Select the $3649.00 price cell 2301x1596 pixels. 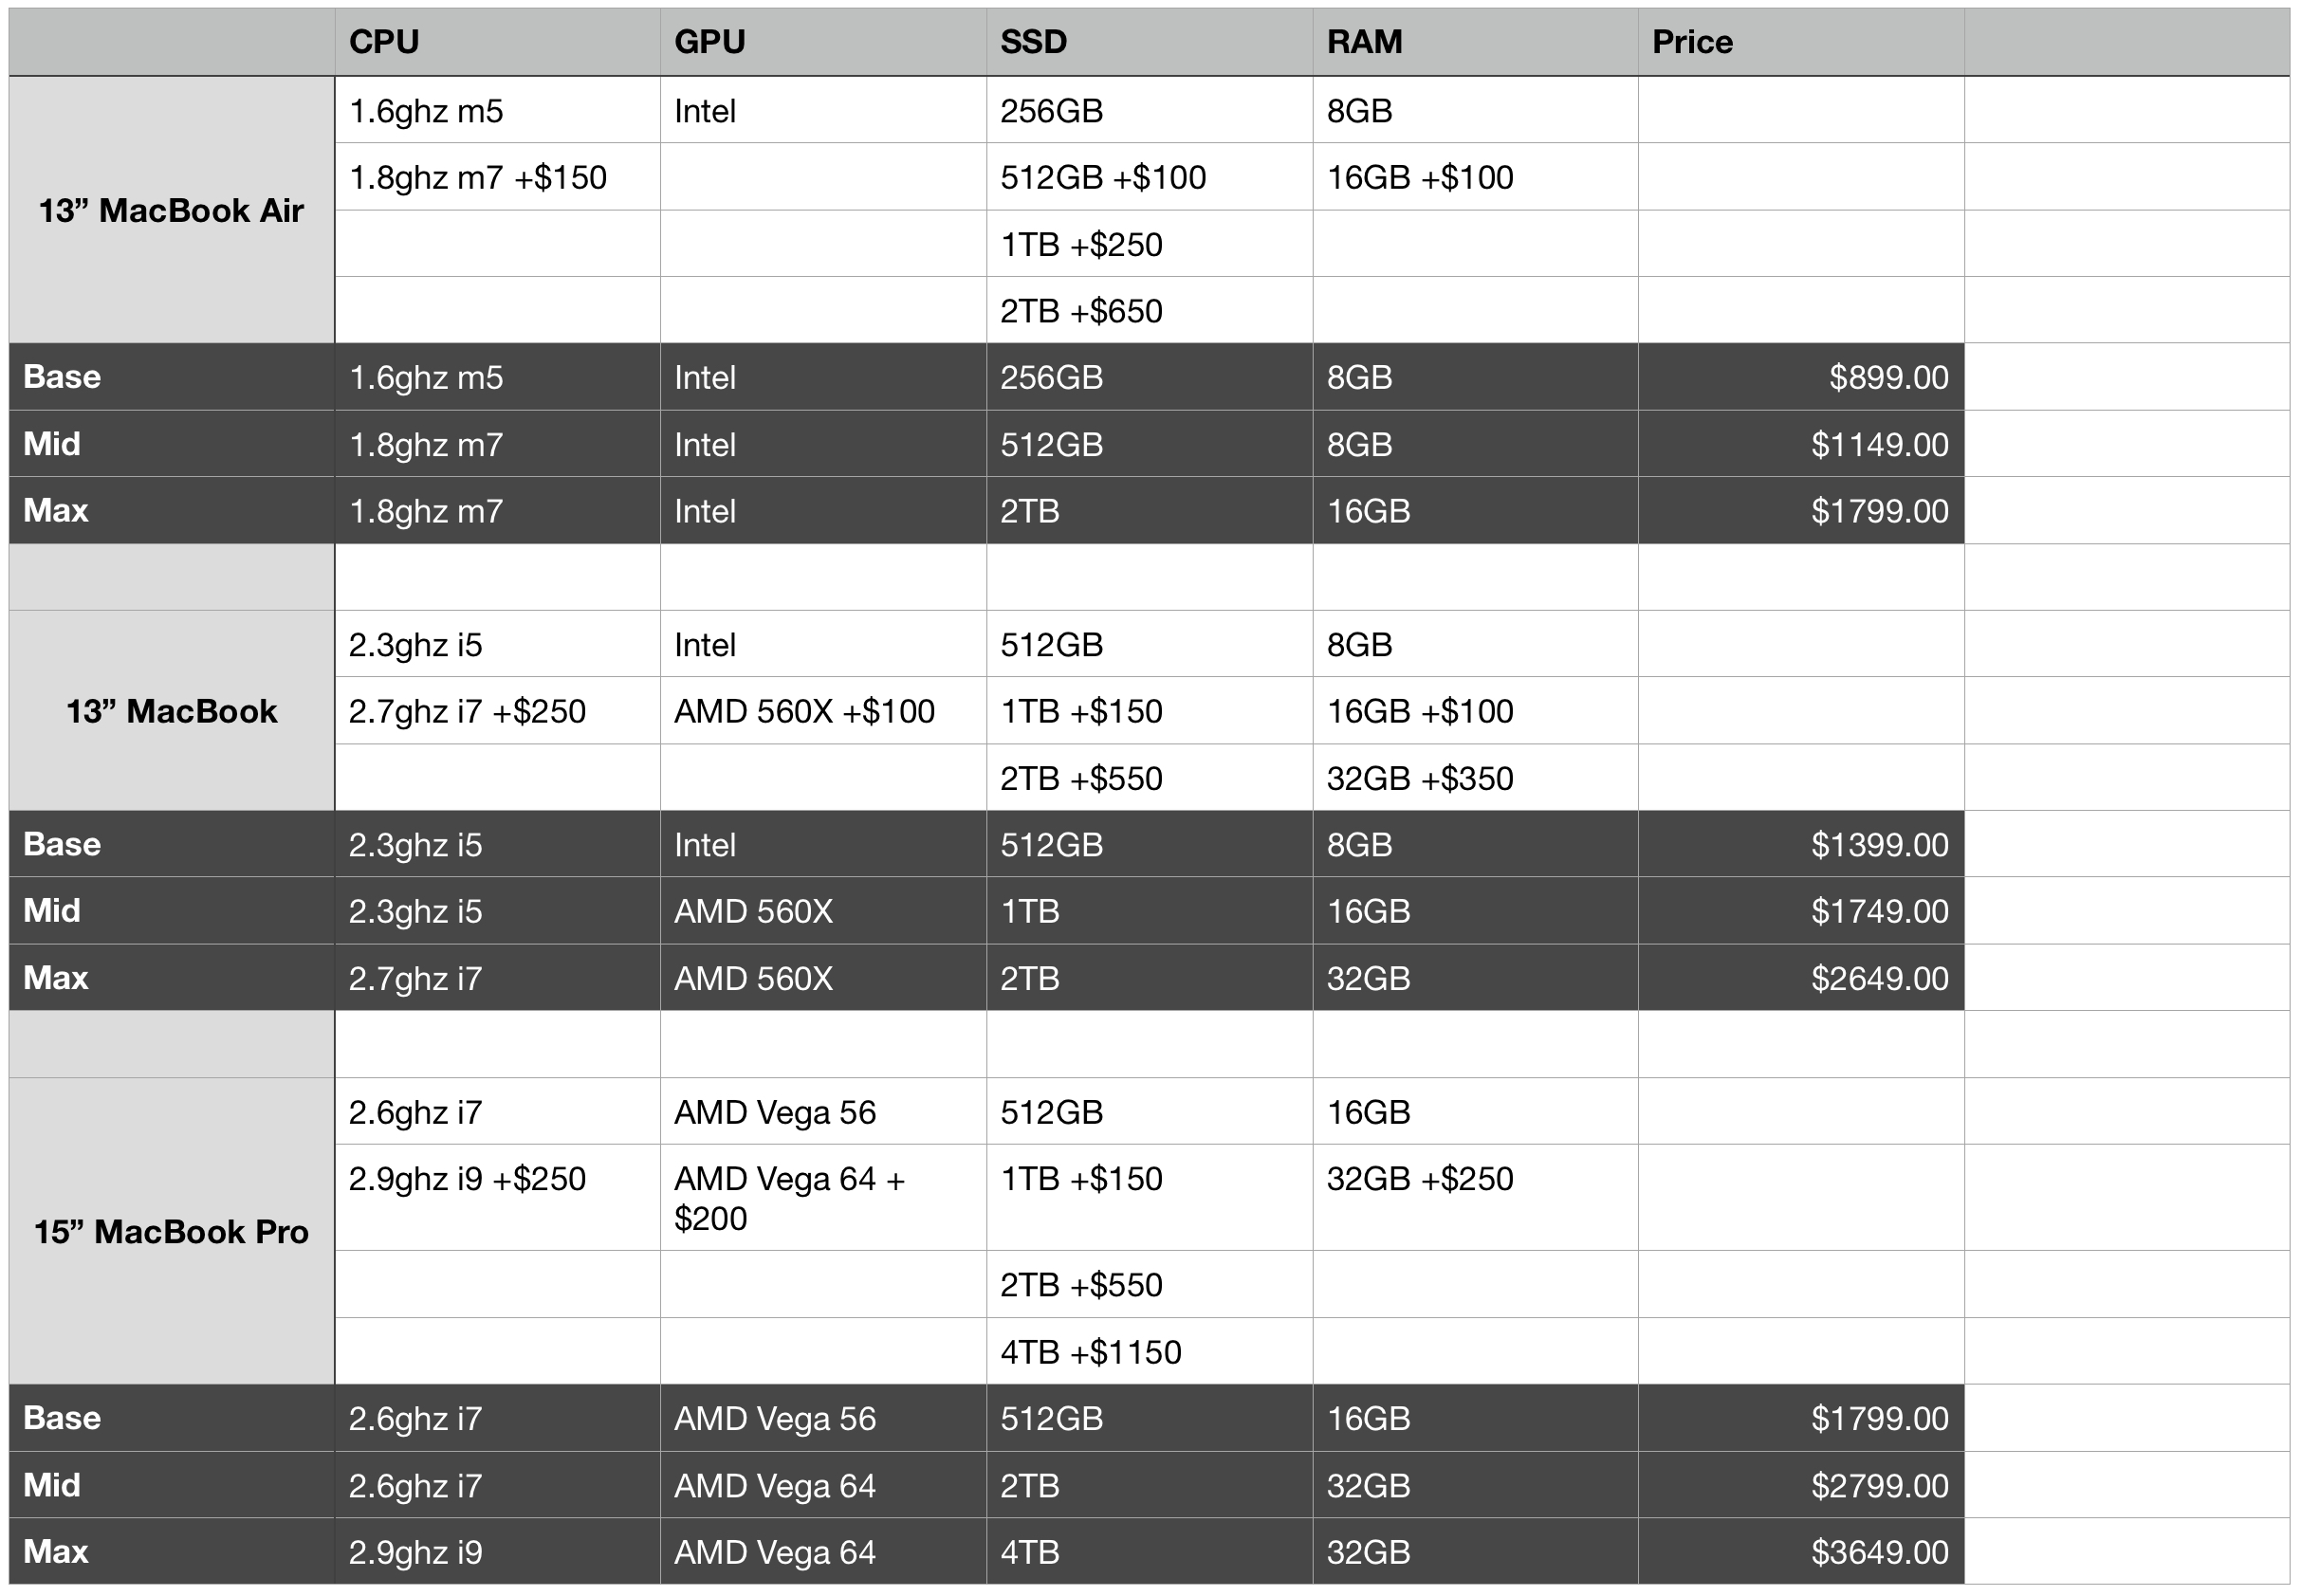[1801, 1551]
